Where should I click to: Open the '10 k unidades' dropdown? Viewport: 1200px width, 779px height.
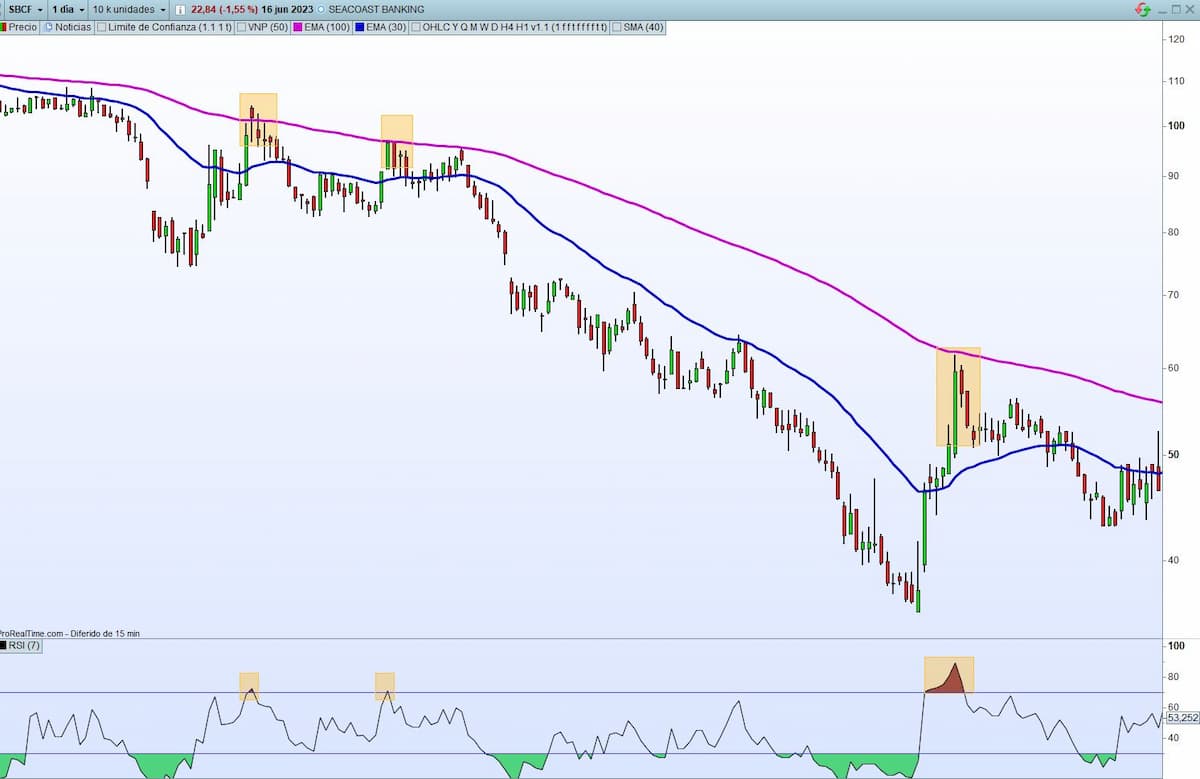point(128,9)
